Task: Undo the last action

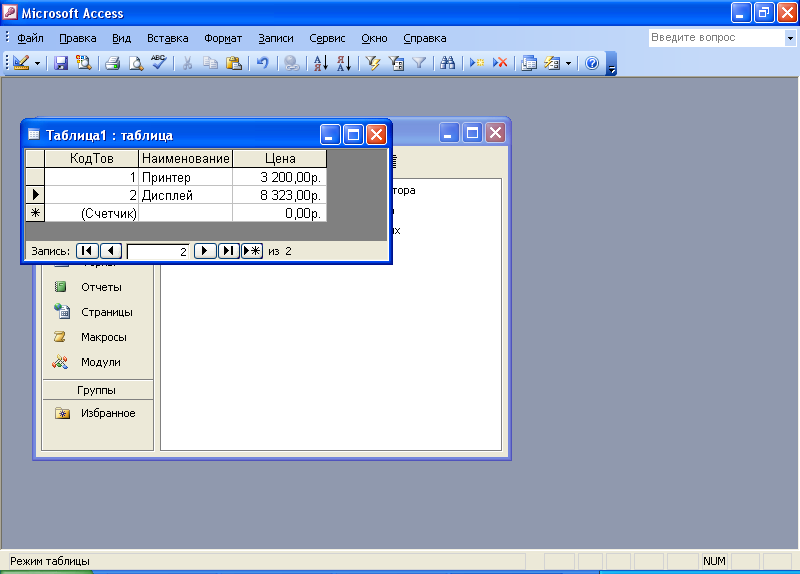Action: pos(262,63)
